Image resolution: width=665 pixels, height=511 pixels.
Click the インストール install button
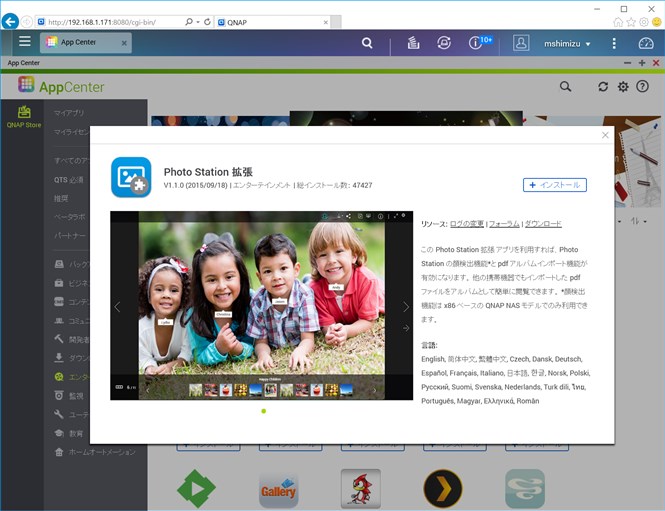(555, 185)
